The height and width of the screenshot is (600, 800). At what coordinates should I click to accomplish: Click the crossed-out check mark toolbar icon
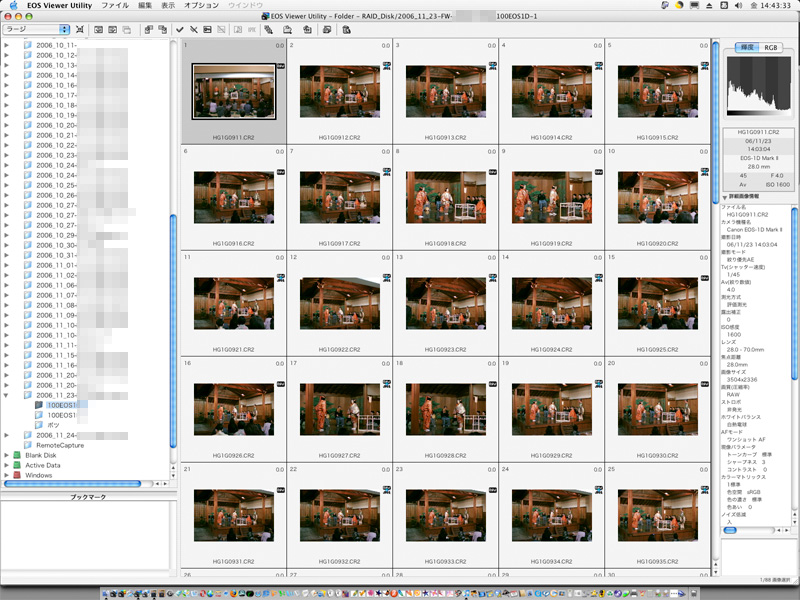click(x=194, y=30)
